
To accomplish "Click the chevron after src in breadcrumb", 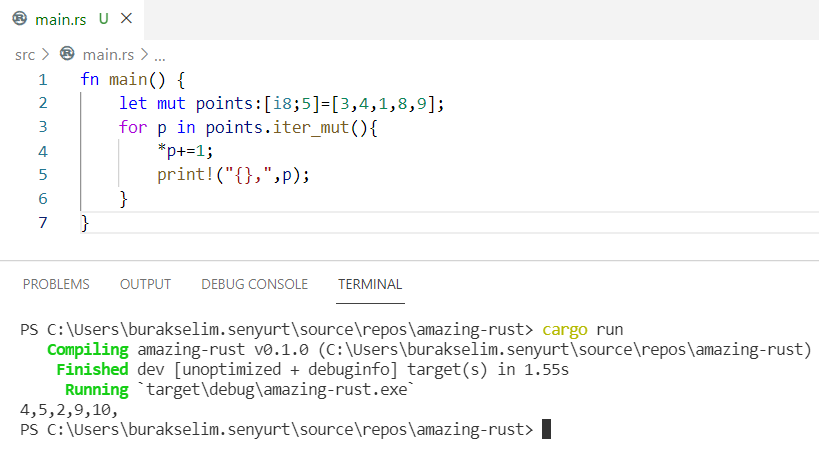I will coord(44,54).
